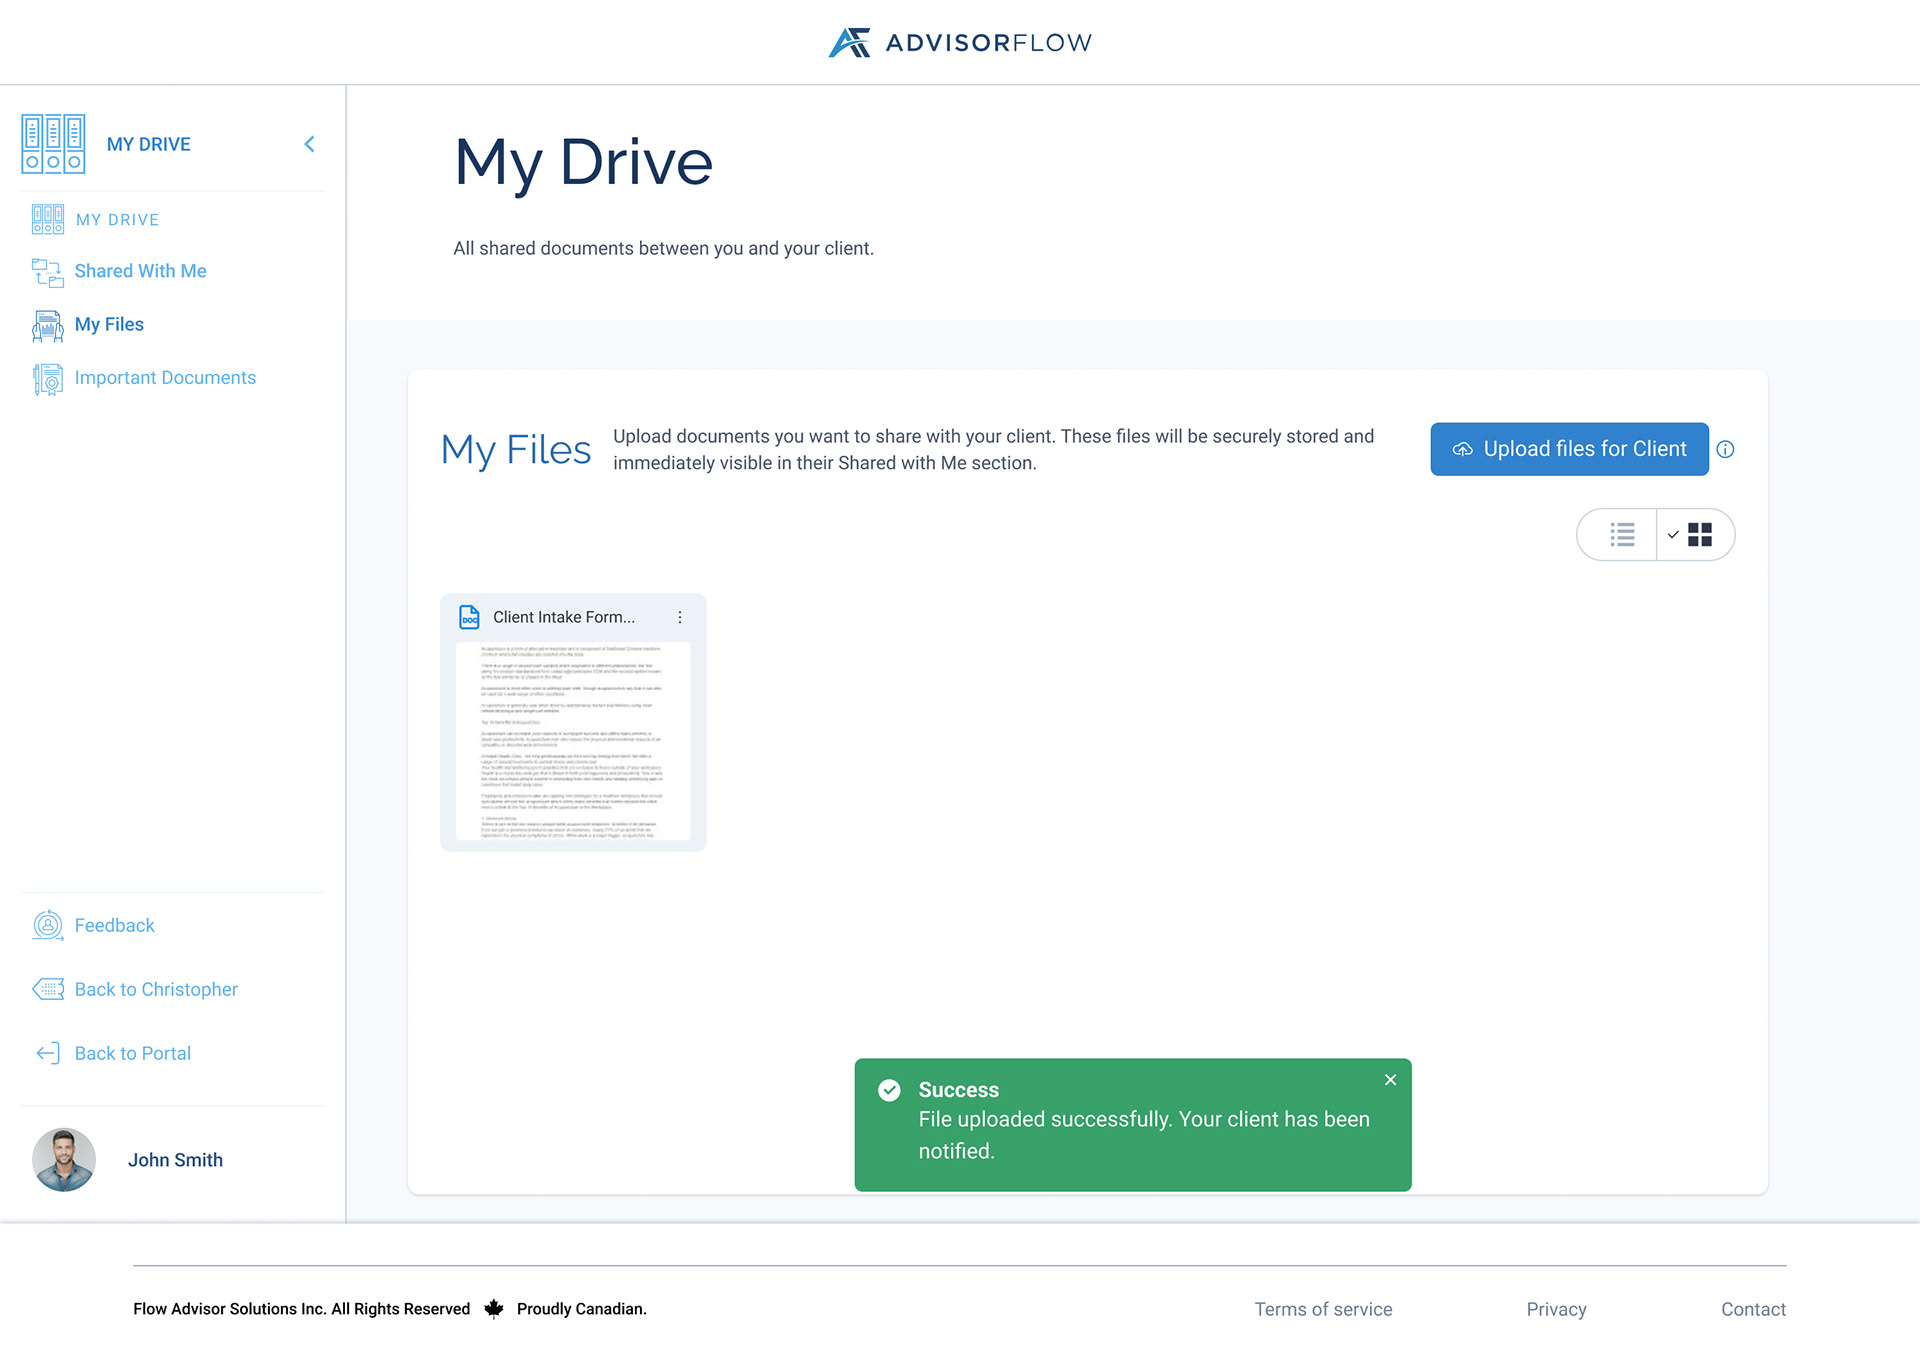Collapse the My Drive sidebar chevron

pyautogui.click(x=309, y=144)
